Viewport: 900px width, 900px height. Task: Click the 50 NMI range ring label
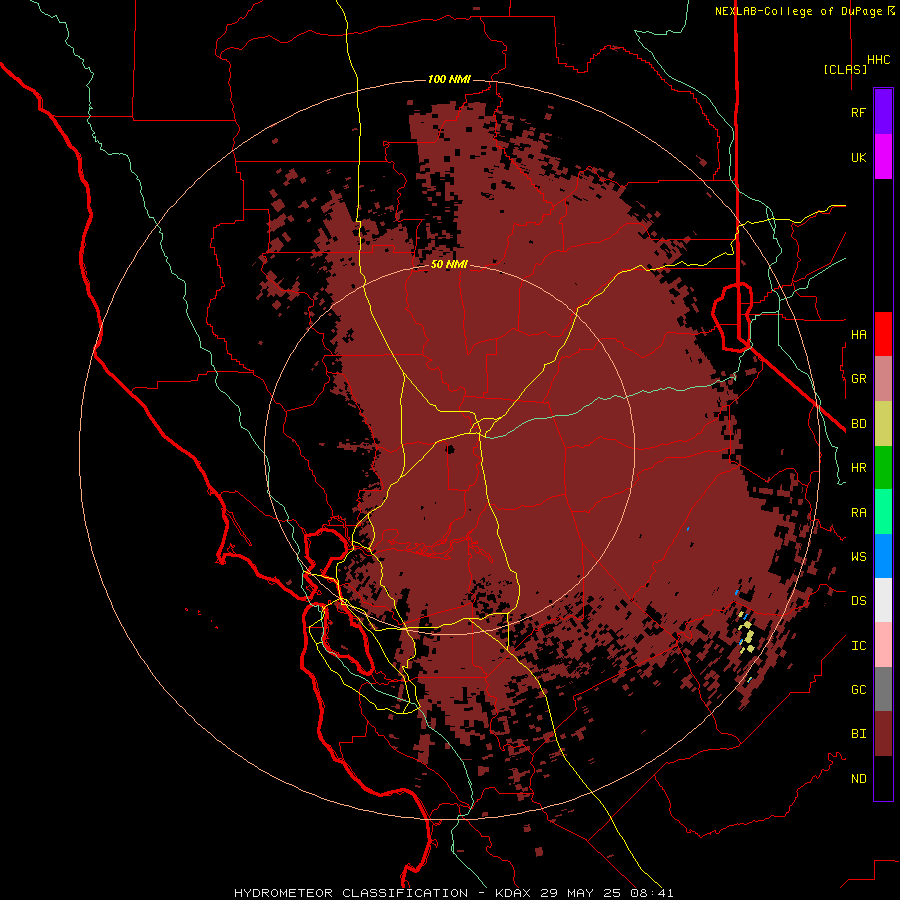(x=449, y=265)
